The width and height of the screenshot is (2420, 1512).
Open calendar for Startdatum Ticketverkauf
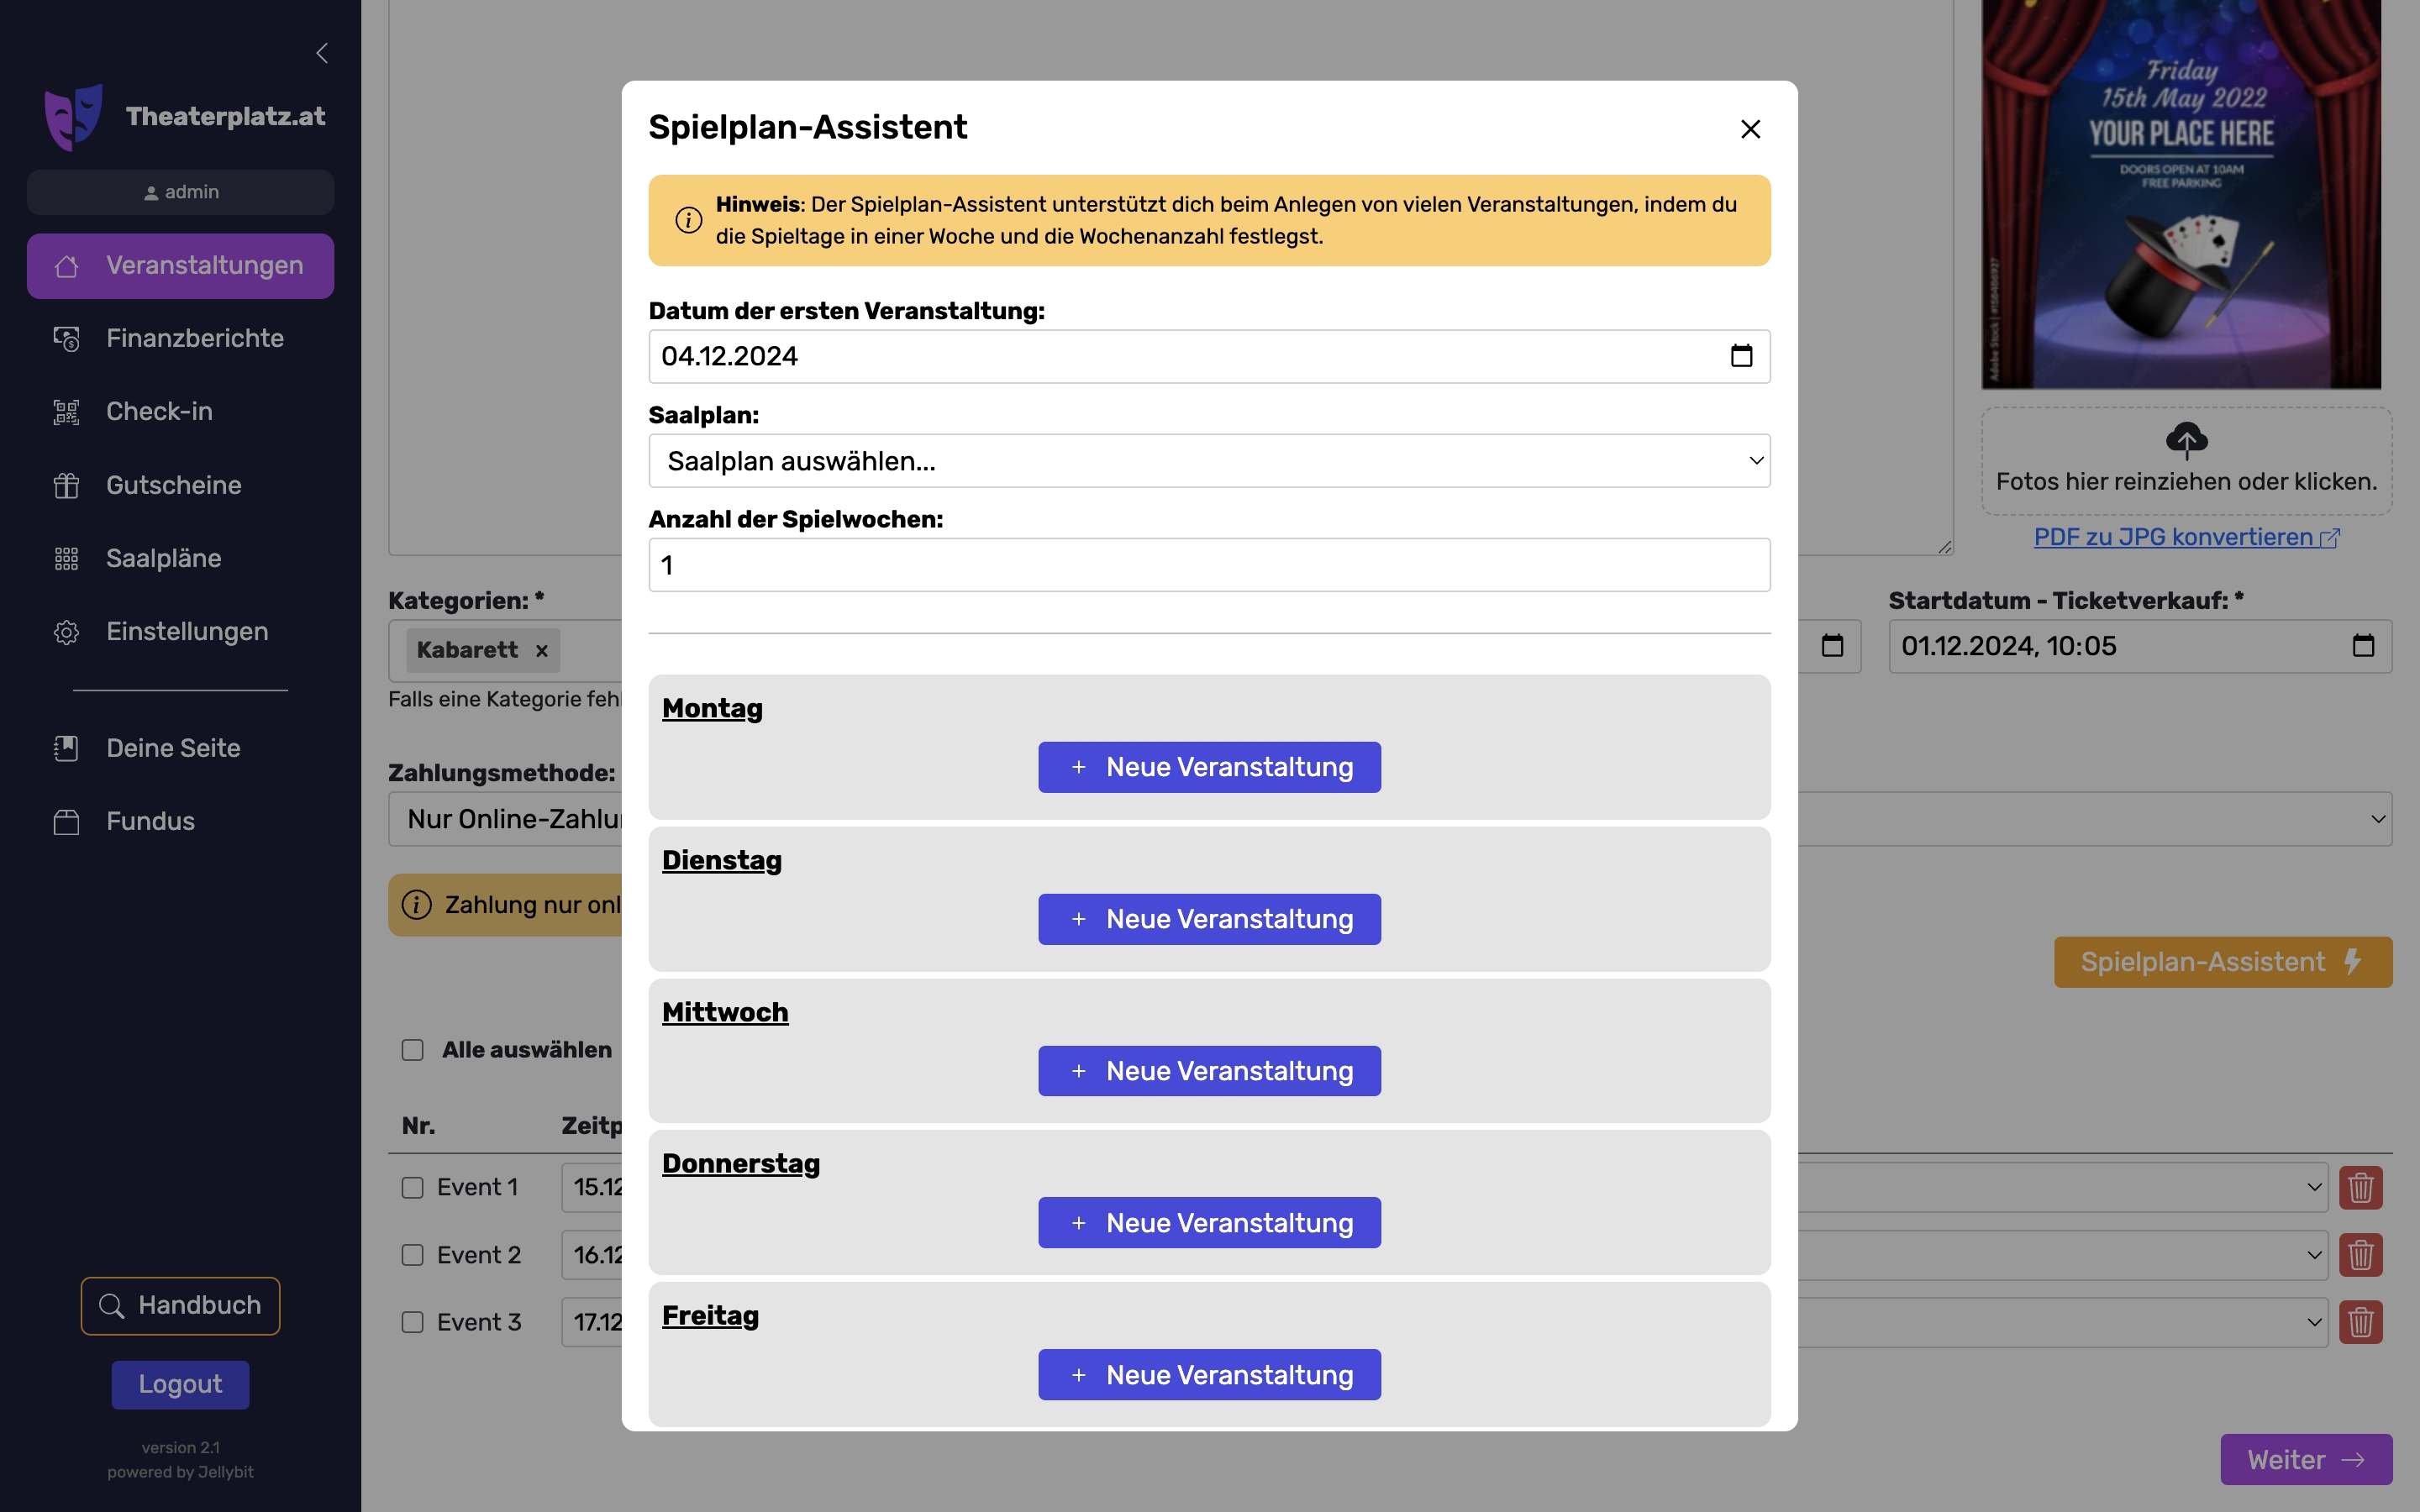[x=2362, y=646]
